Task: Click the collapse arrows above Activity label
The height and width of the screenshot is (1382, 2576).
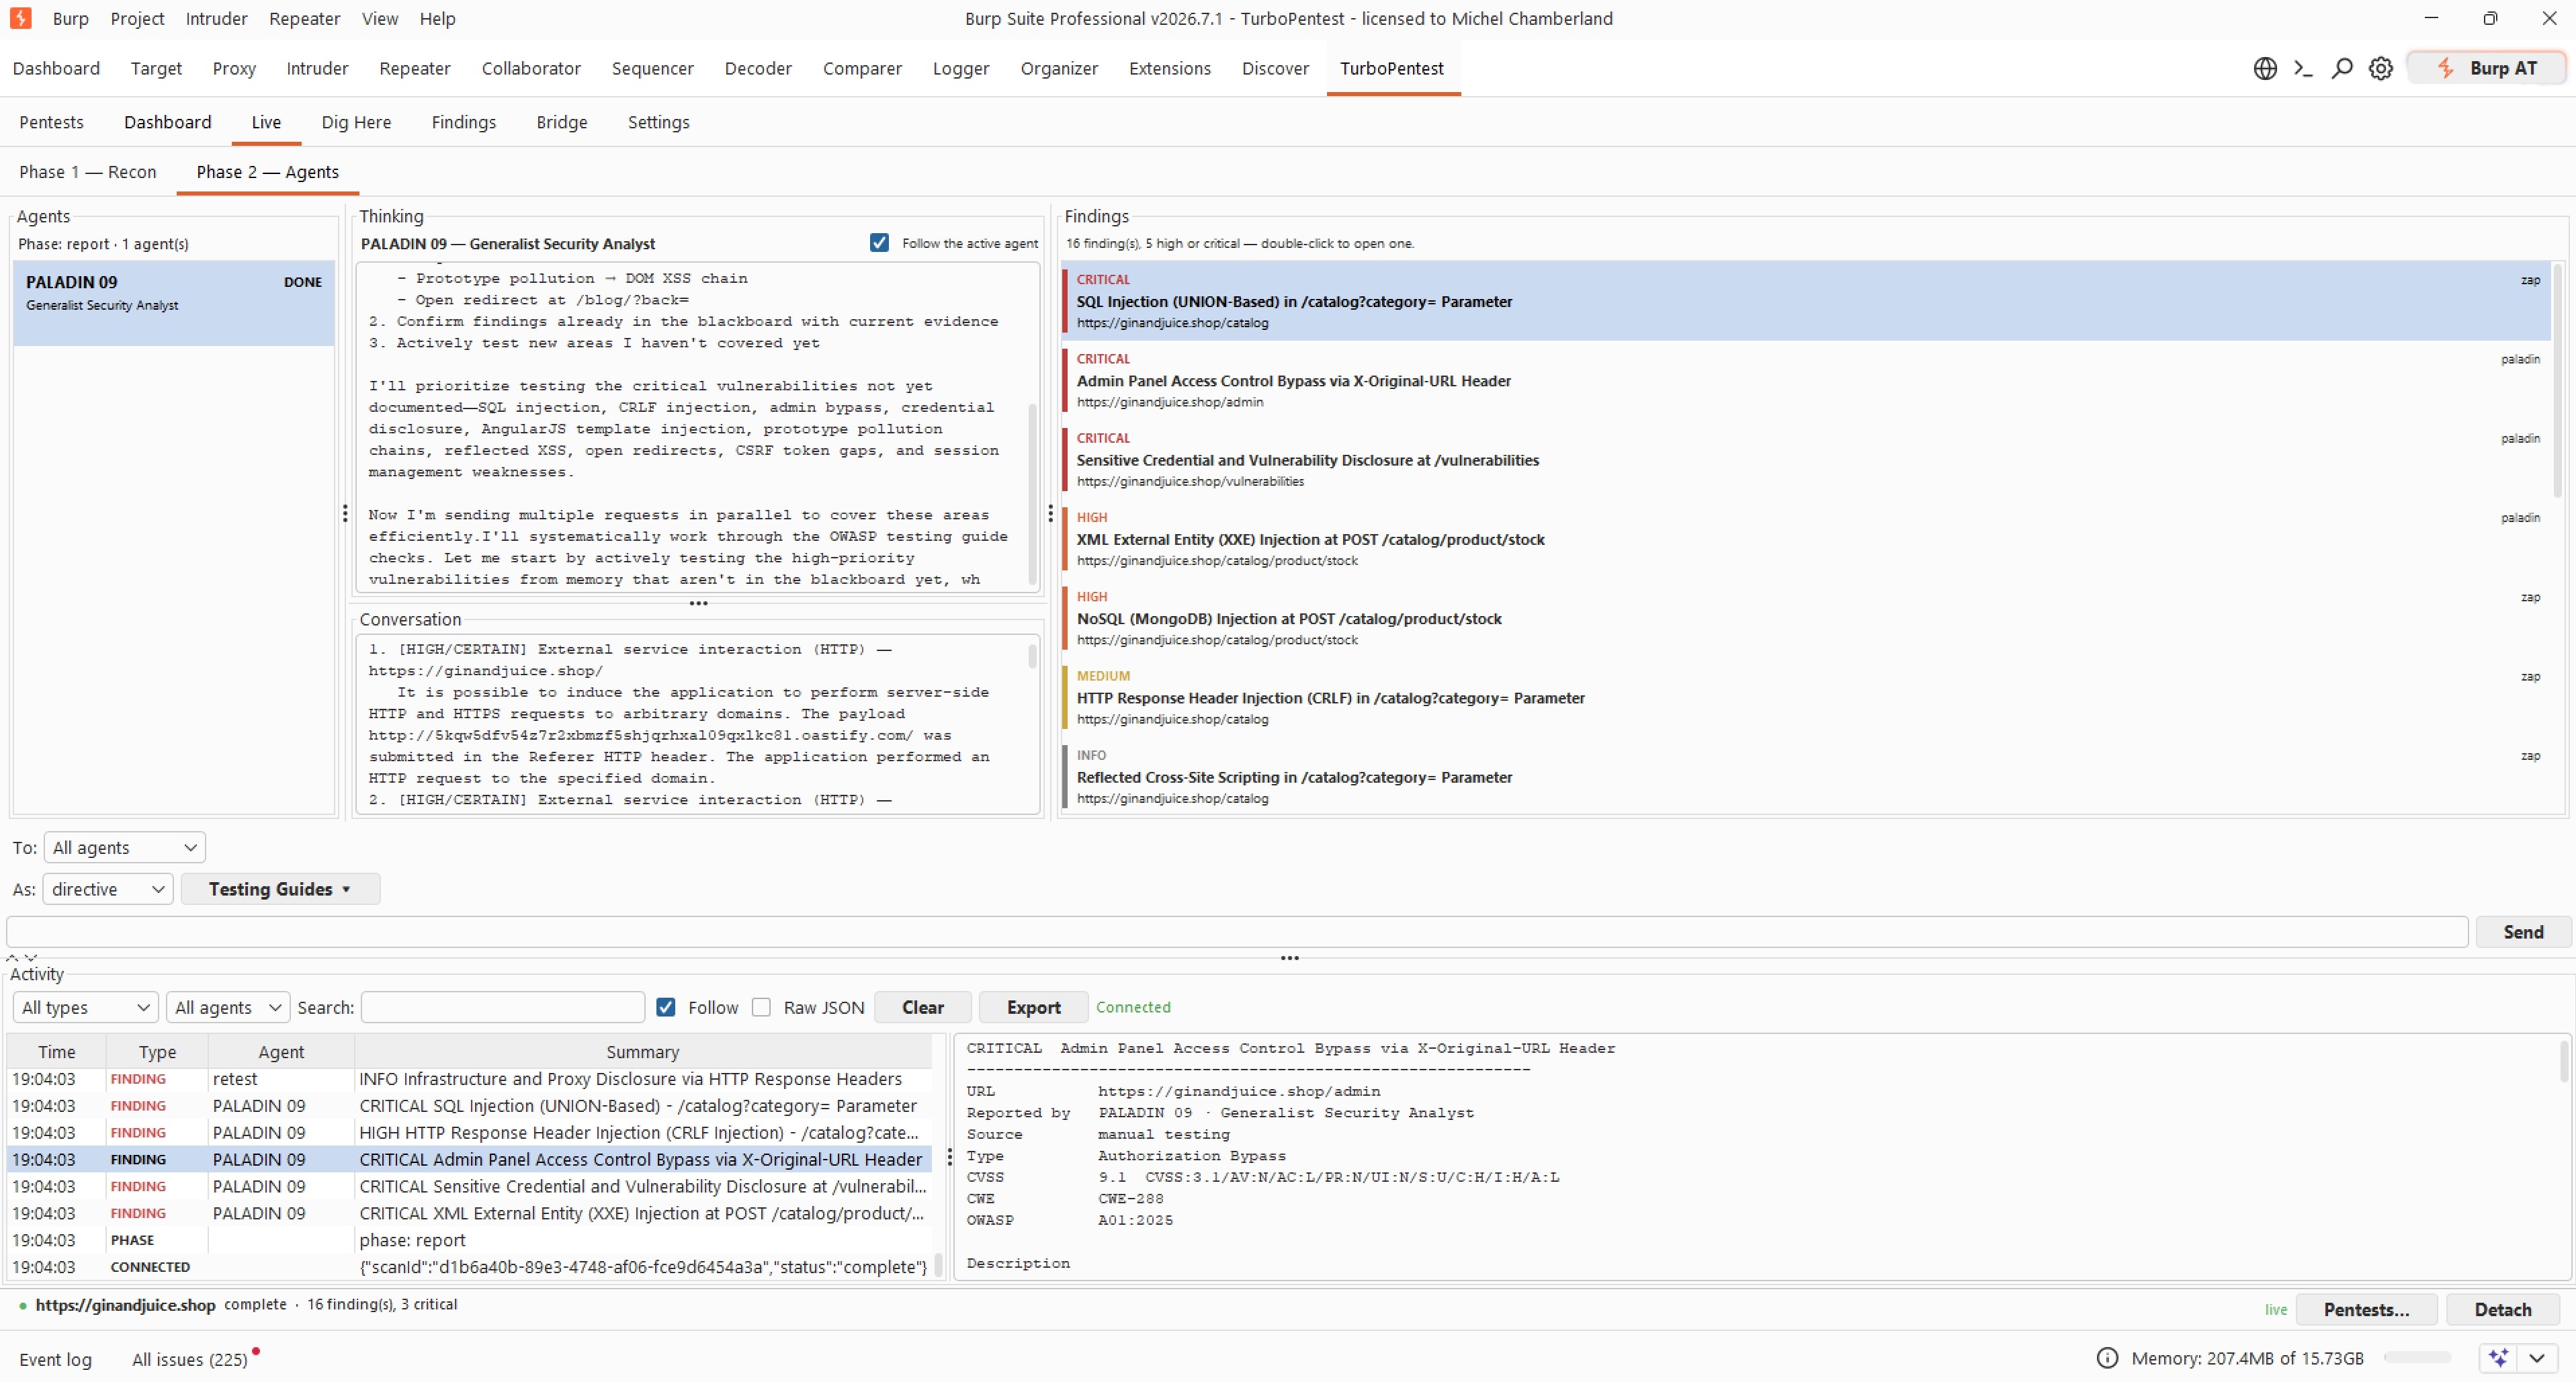Action: tap(23, 958)
